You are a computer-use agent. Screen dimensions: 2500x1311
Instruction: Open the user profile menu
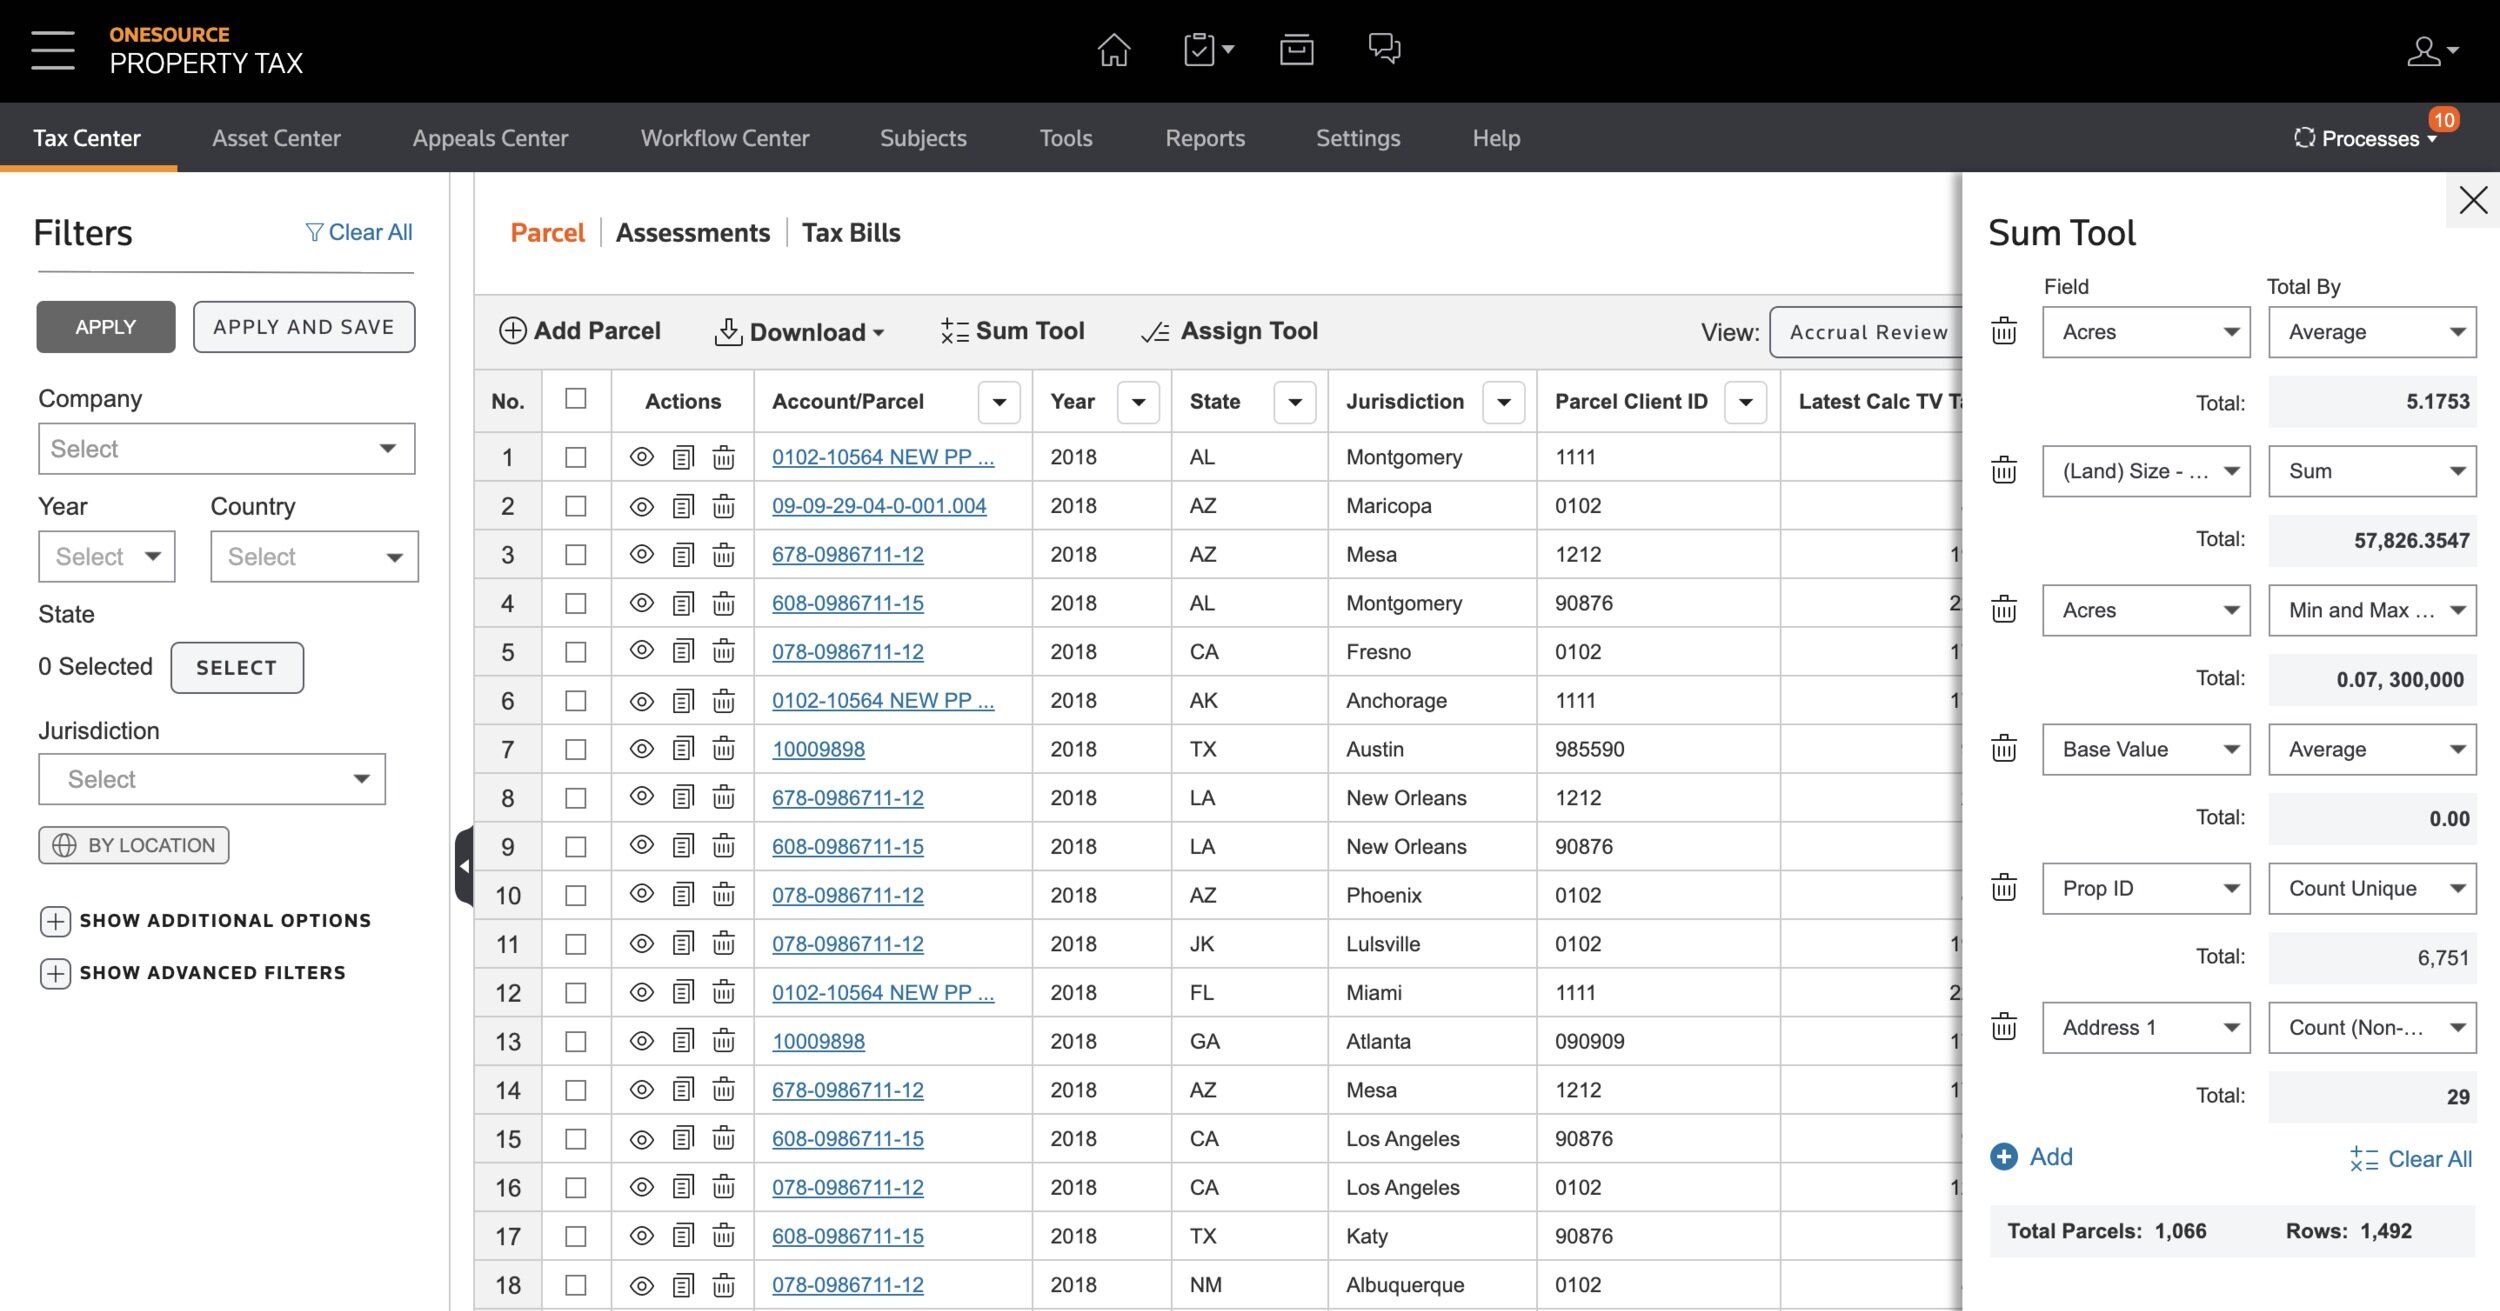(2432, 50)
